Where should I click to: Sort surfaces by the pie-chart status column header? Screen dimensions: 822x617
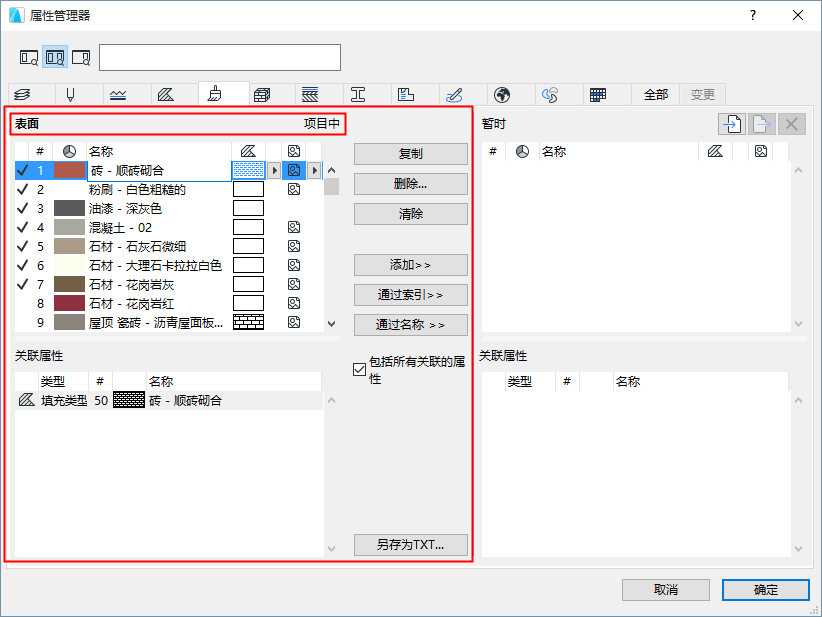click(x=69, y=151)
